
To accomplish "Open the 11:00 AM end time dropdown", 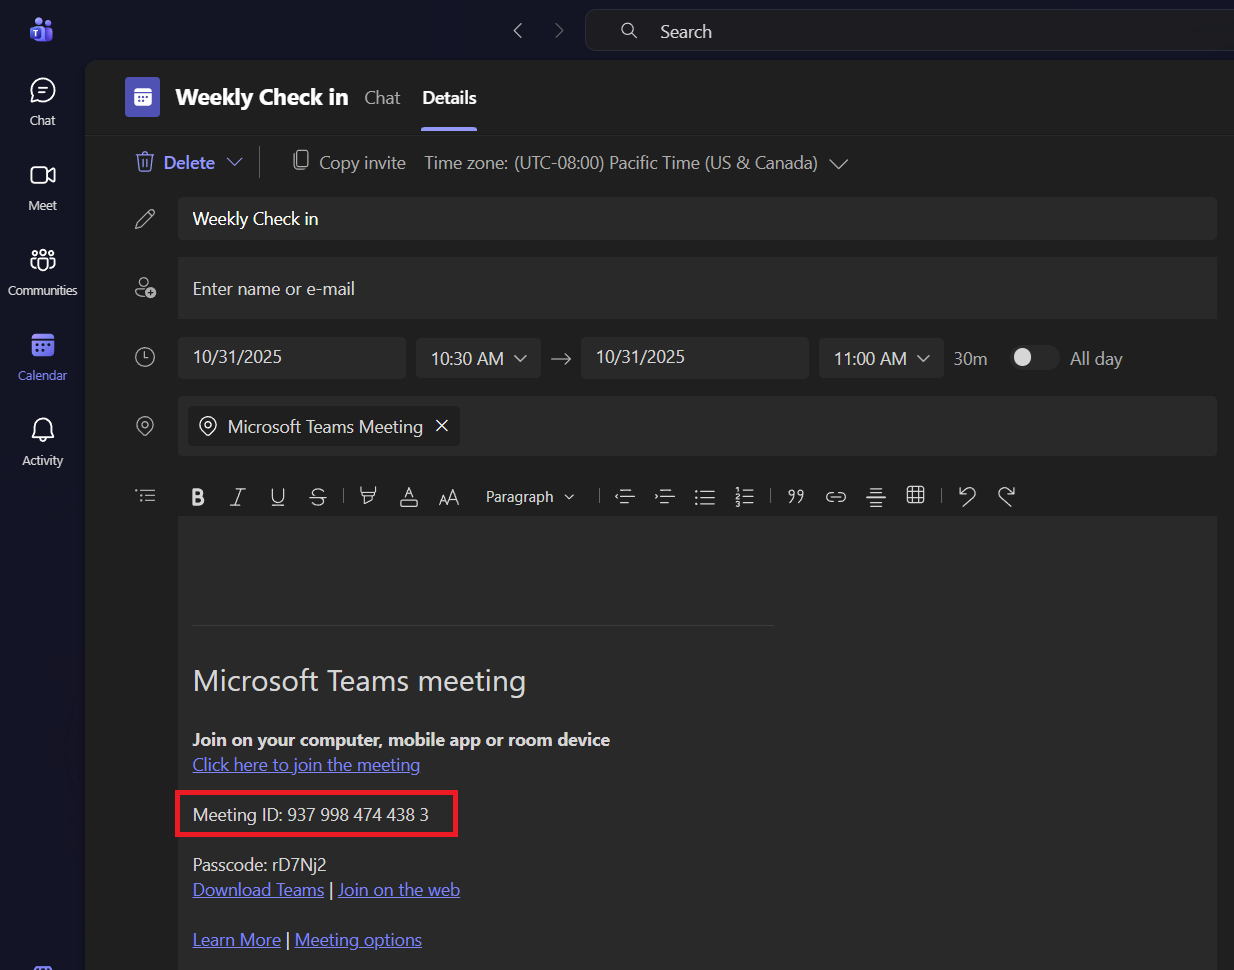I will point(881,359).
